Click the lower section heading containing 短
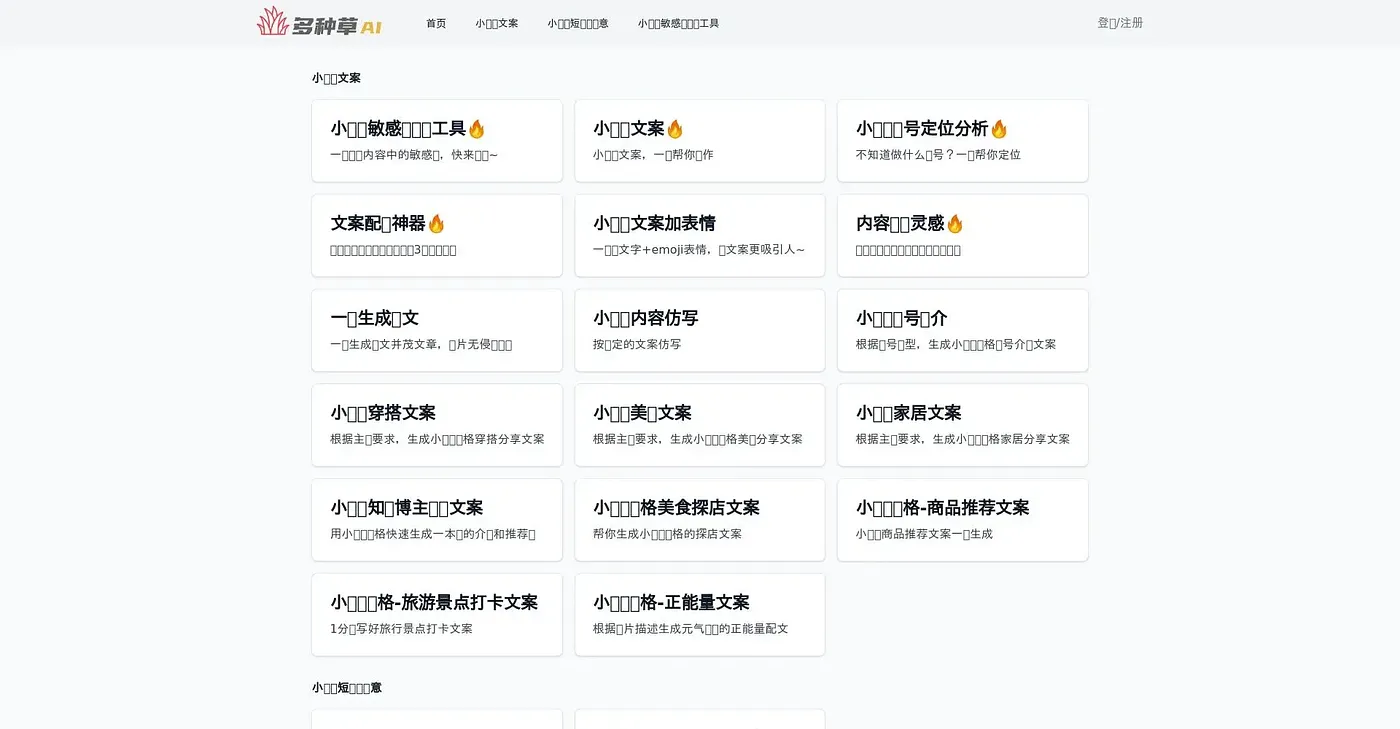The image size is (1400, 729). (x=347, y=688)
